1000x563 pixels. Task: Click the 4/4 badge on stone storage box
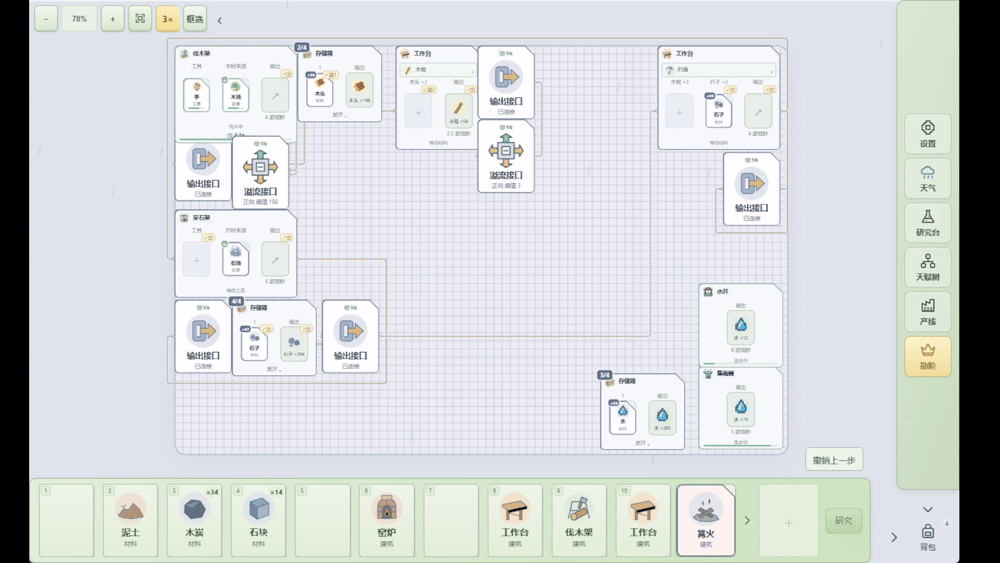[x=236, y=301]
